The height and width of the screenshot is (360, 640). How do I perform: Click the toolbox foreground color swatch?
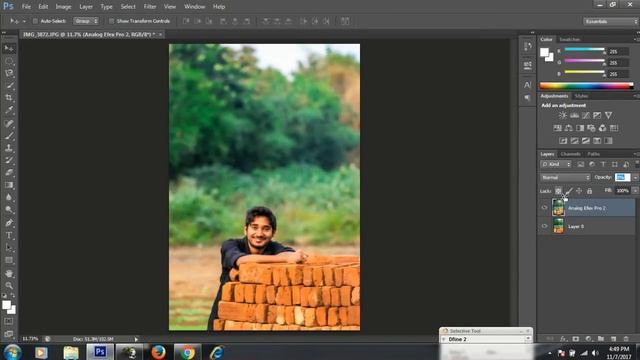tap(6, 305)
